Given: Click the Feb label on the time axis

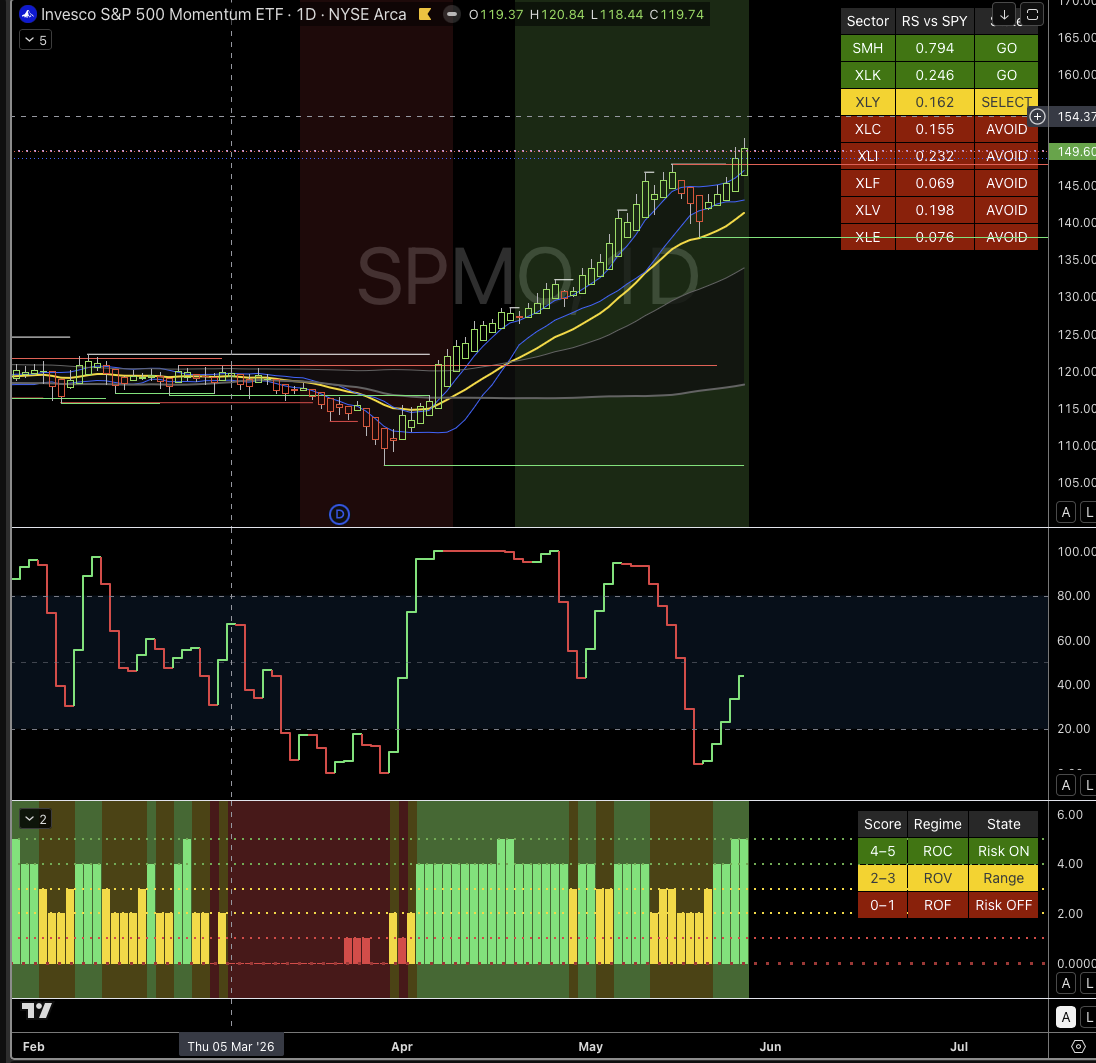Looking at the screenshot, I should click(x=34, y=1046).
